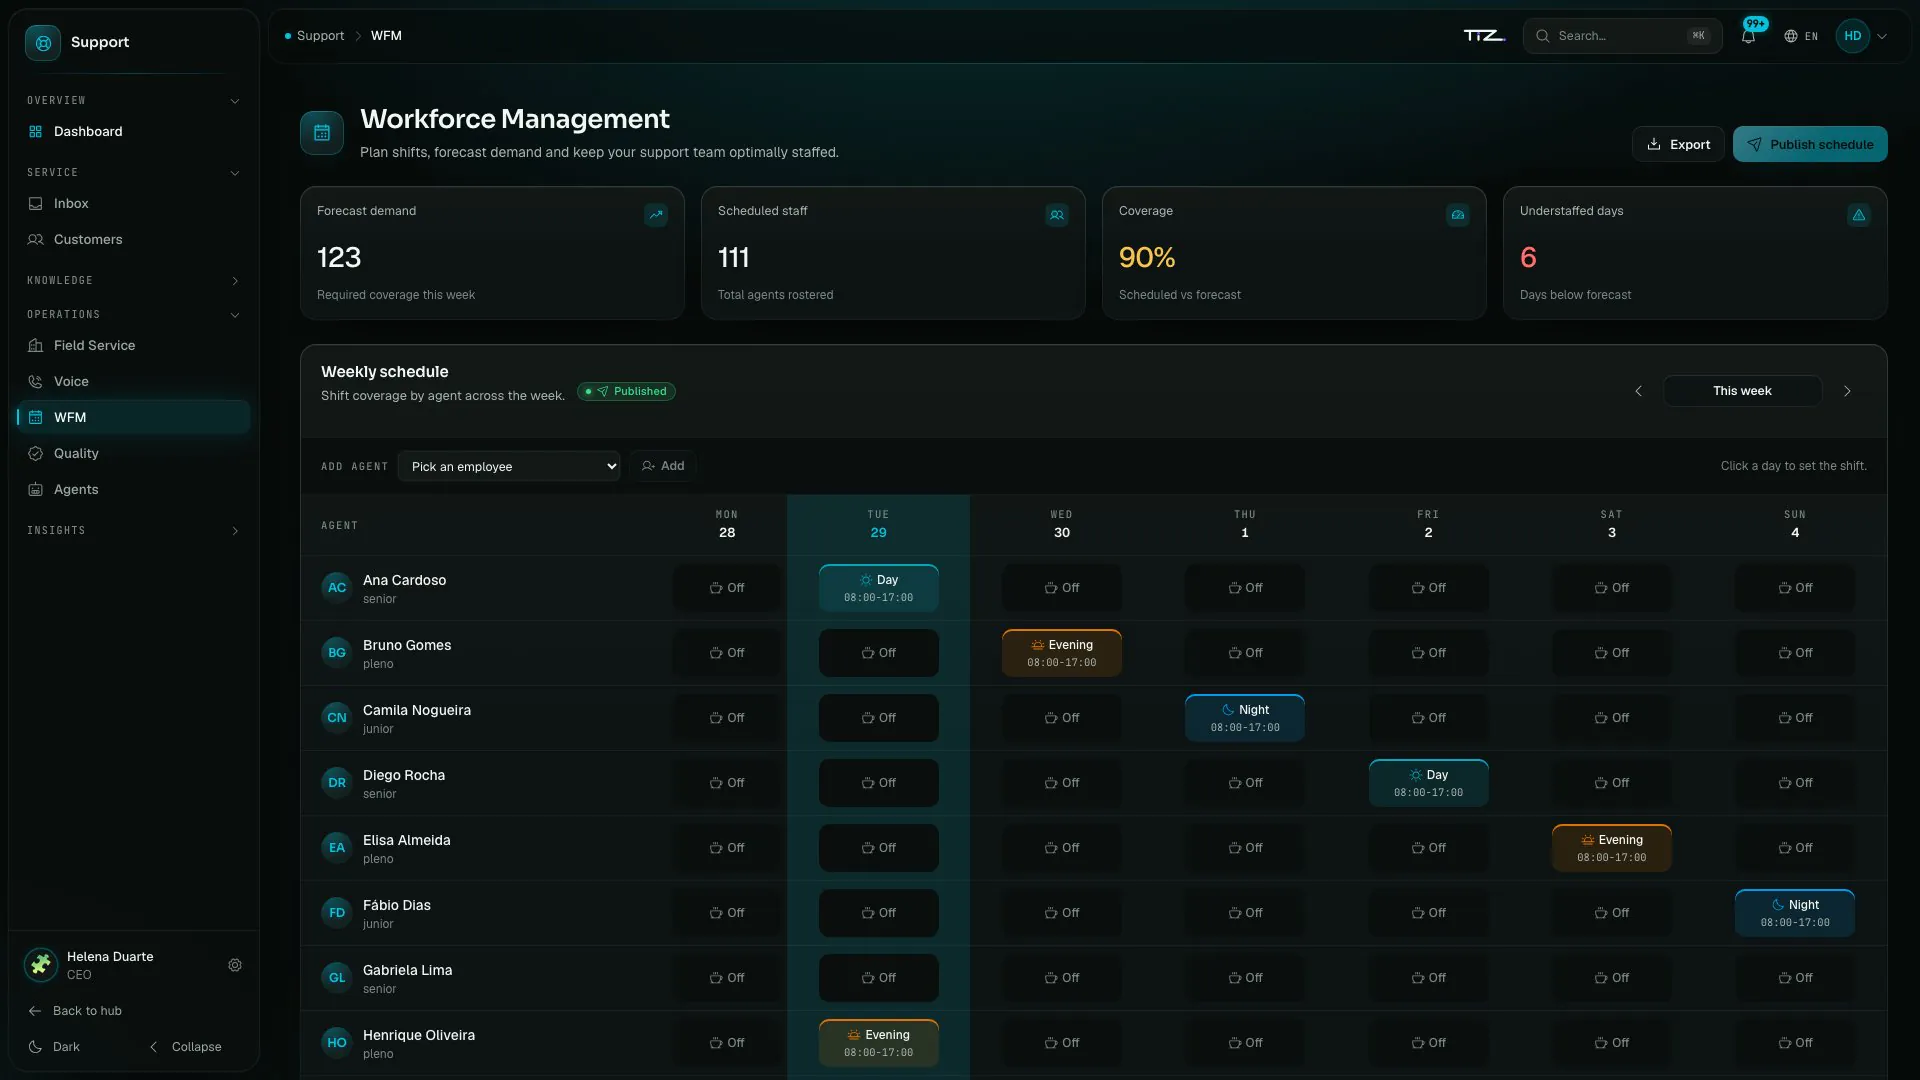This screenshot has height=1080, width=1920.
Task: Toggle Camila Nogueira's Thursday Night shift
Action: click(x=1245, y=718)
